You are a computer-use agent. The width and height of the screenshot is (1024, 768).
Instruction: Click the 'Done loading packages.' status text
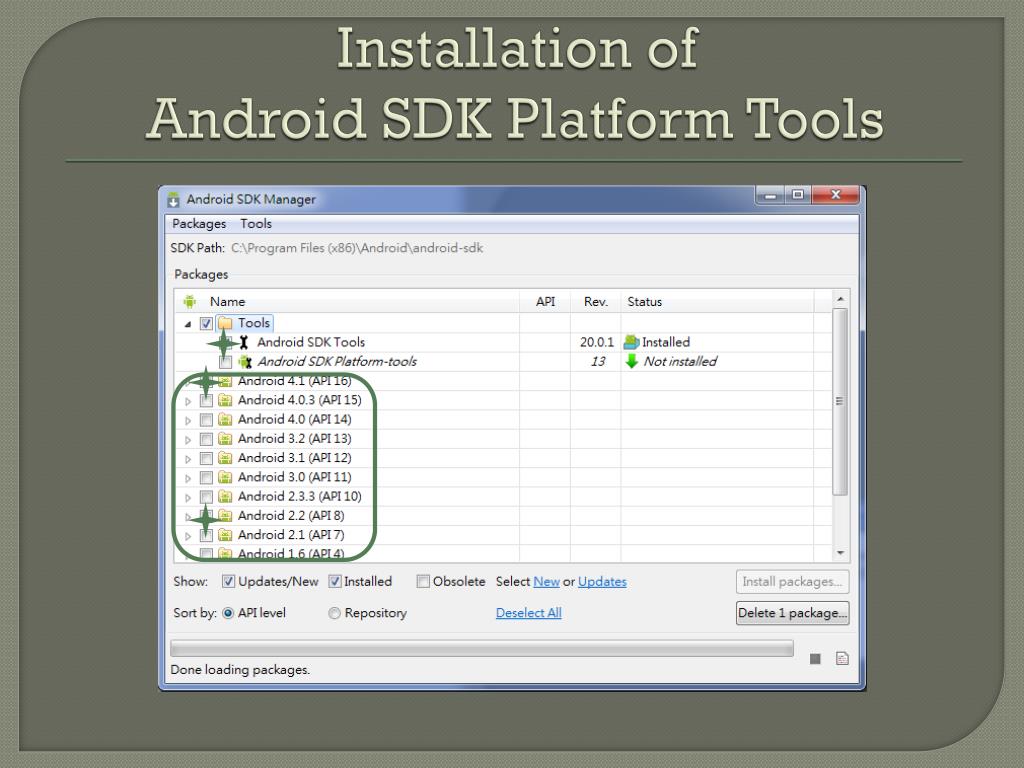click(x=240, y=670)
